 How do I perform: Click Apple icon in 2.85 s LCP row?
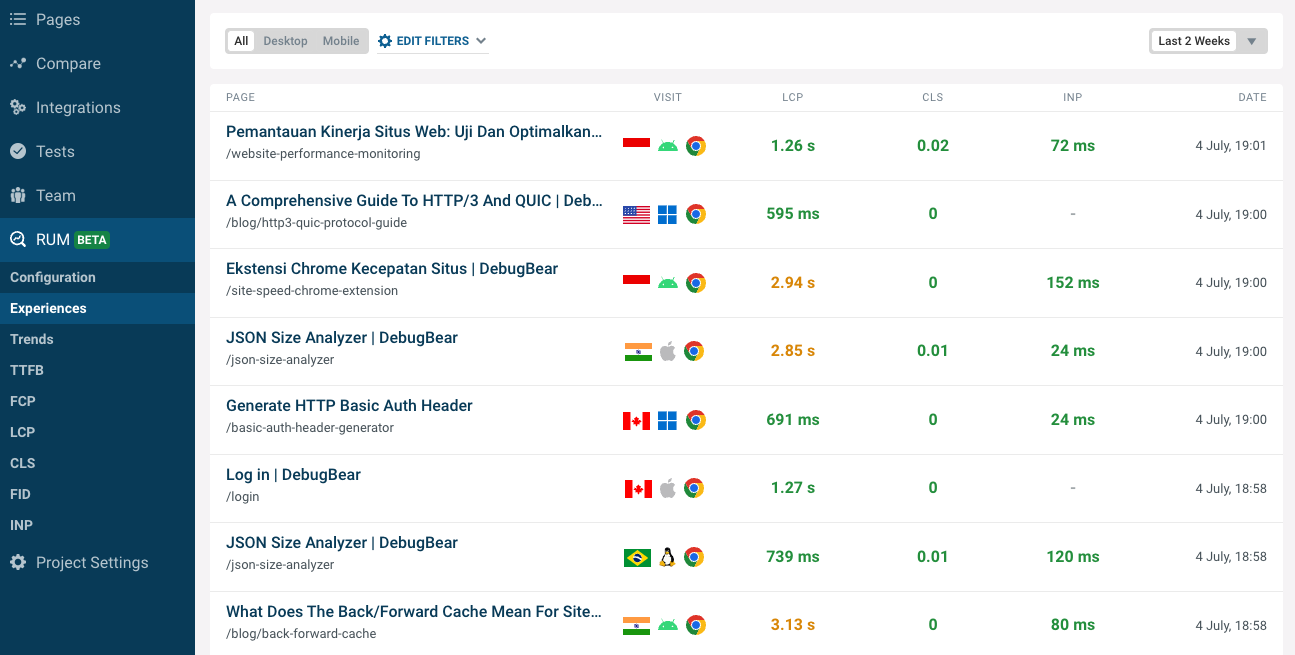tap(668, 351)
